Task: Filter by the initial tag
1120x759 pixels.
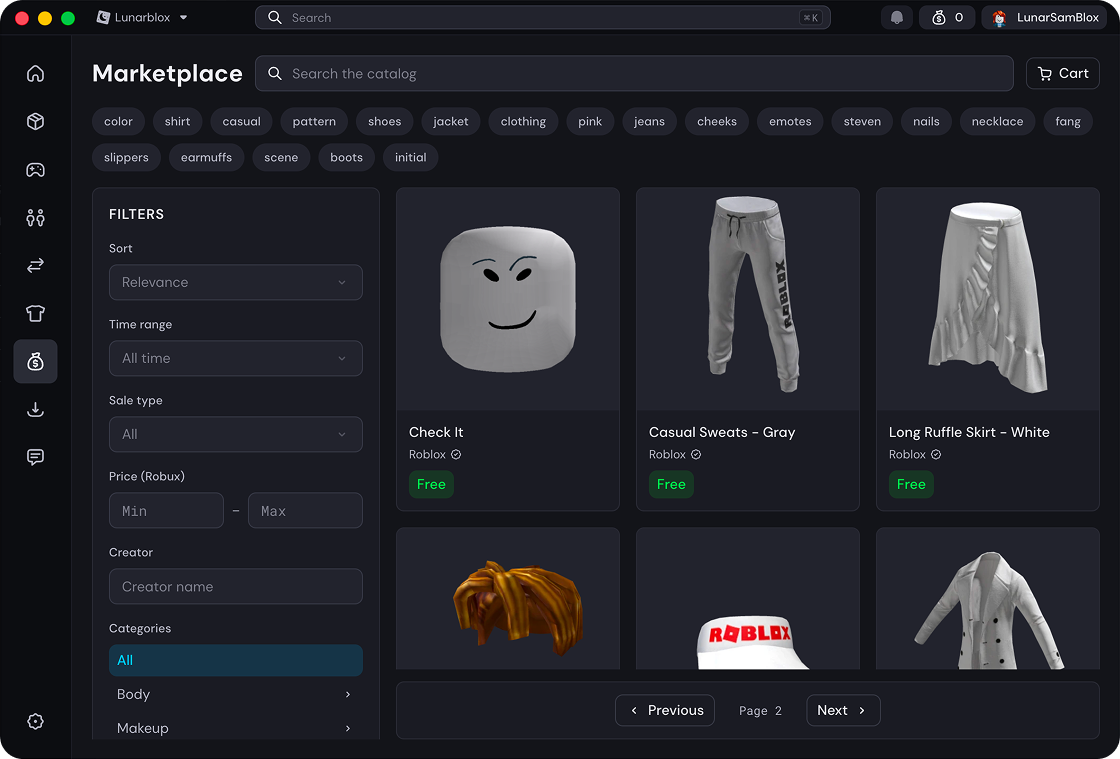Action: [x=411, y=157]
